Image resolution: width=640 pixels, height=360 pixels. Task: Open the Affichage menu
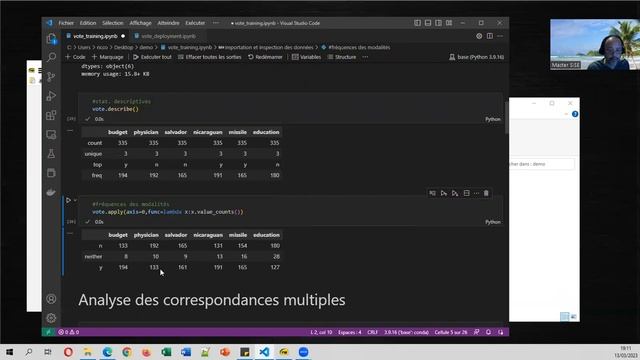(140, 23)
